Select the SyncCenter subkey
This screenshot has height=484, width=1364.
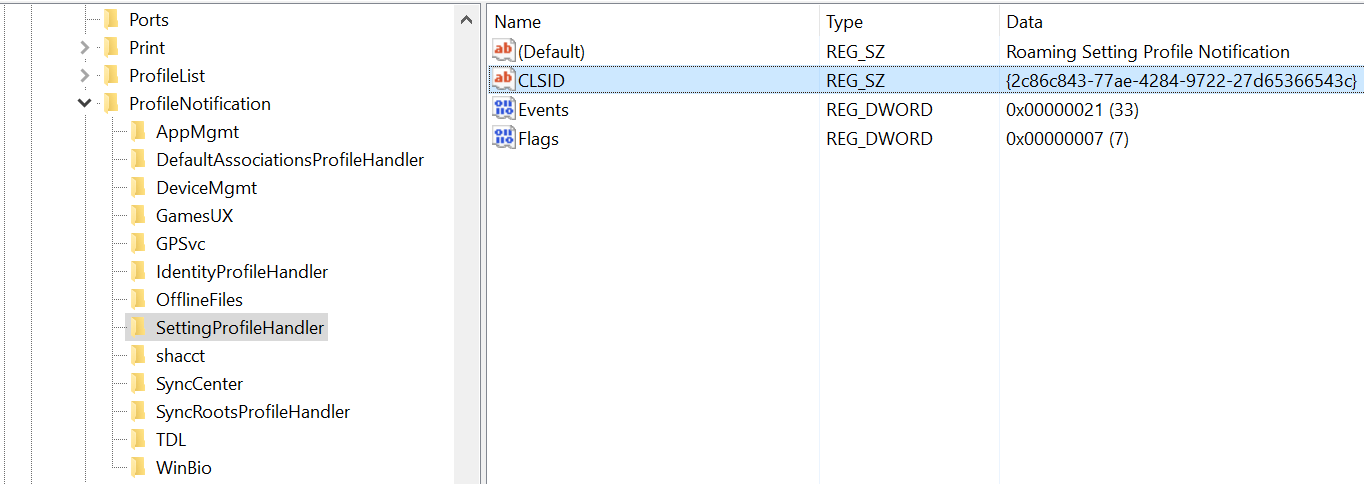[x=199, y=384]
